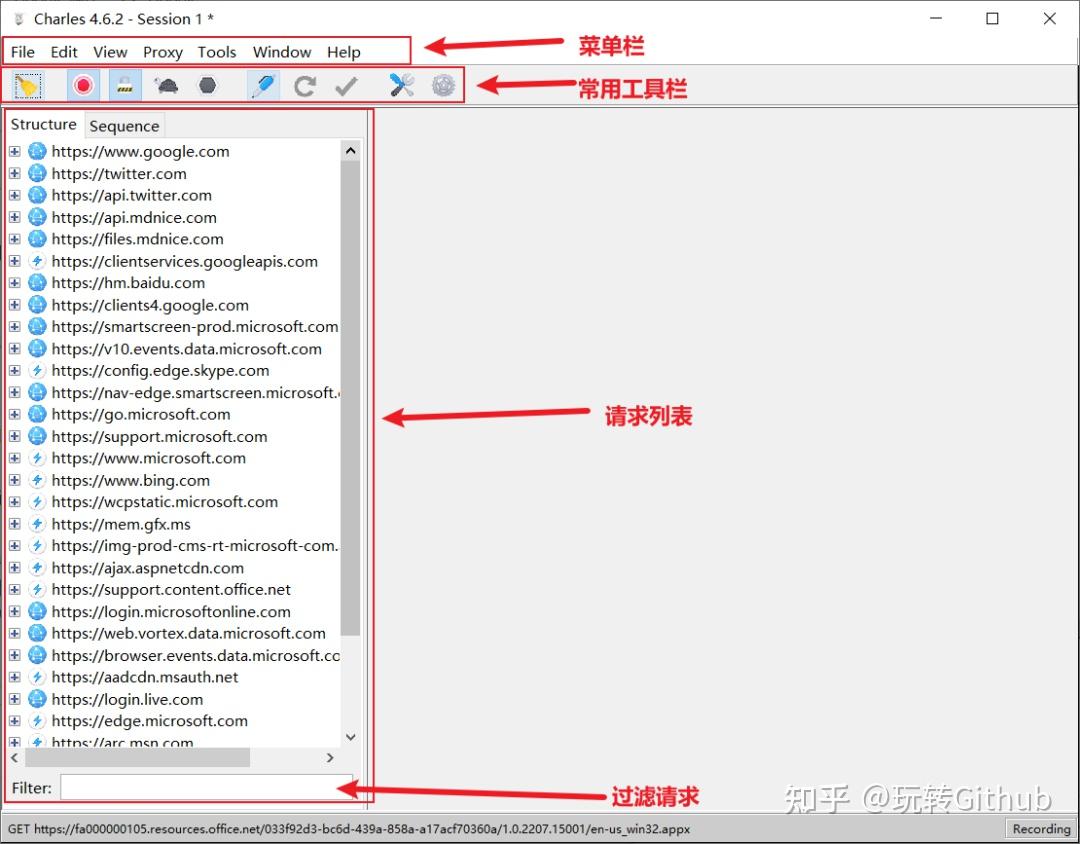Toggle SSL Proxying with the lock icon
This screenshot has height=844, width=1080.
pos(125,86)
